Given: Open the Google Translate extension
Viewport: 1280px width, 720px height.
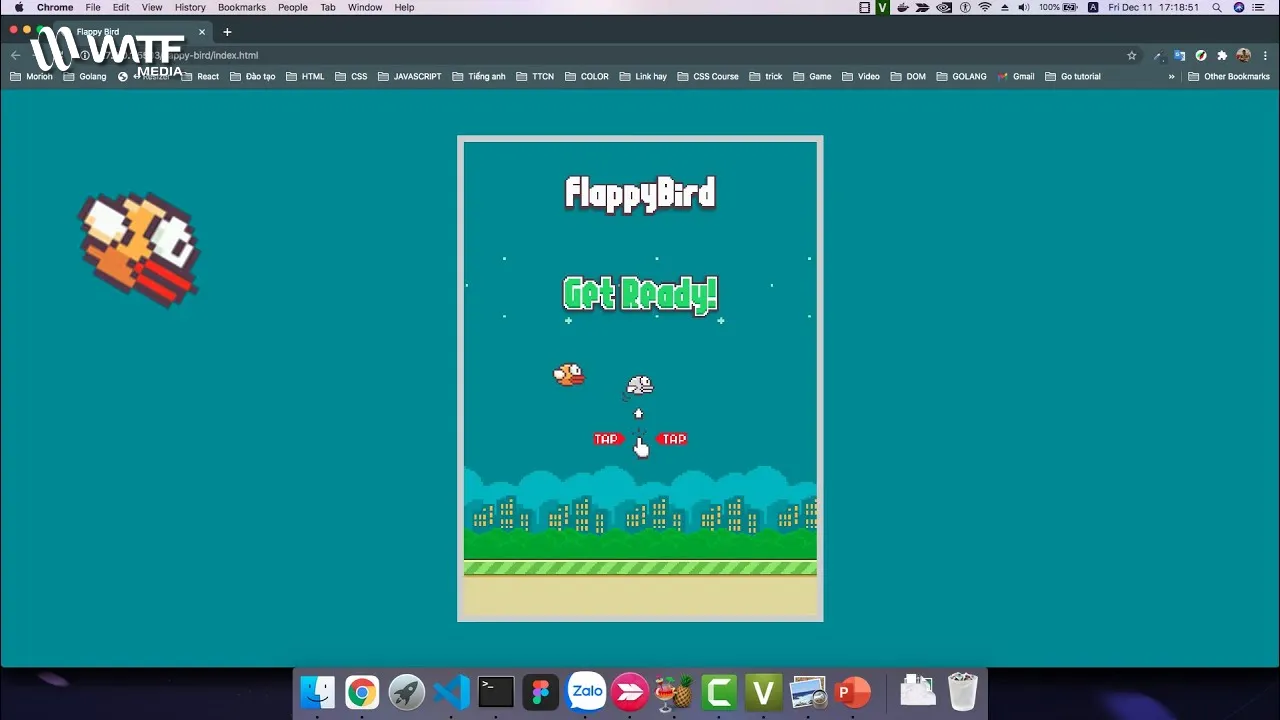Looking at the screenshot, I should click(x=1180, y=56).
